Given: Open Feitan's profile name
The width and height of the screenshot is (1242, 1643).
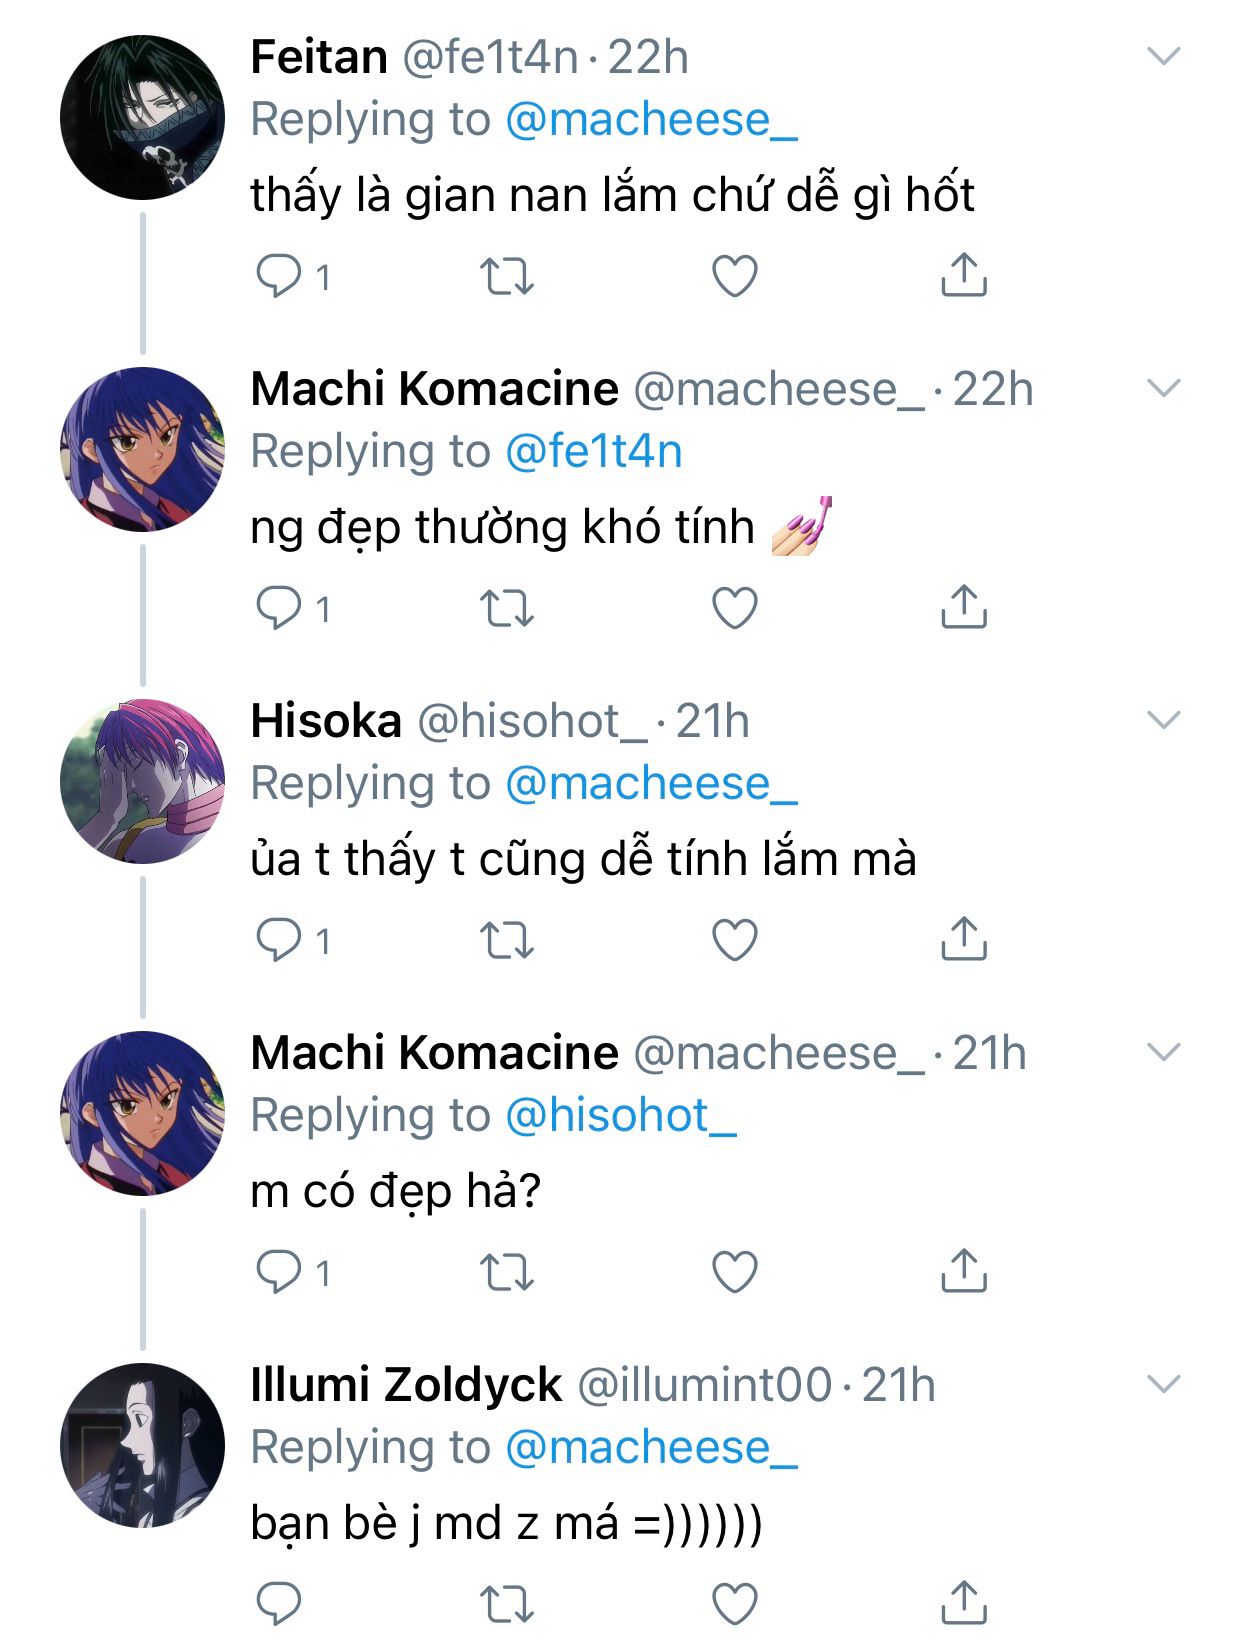Looking at the screenshot, I should click(319, 57).
